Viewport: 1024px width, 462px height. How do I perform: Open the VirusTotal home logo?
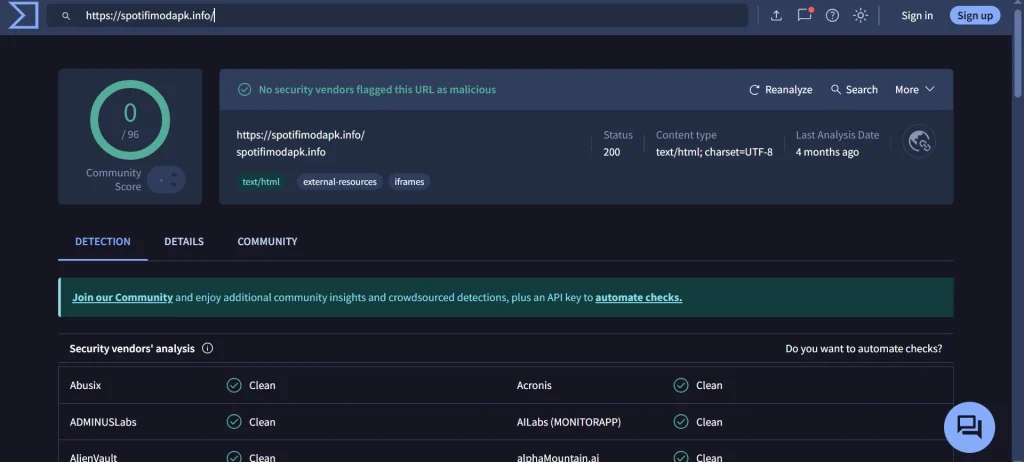click(x=23, y=16)
